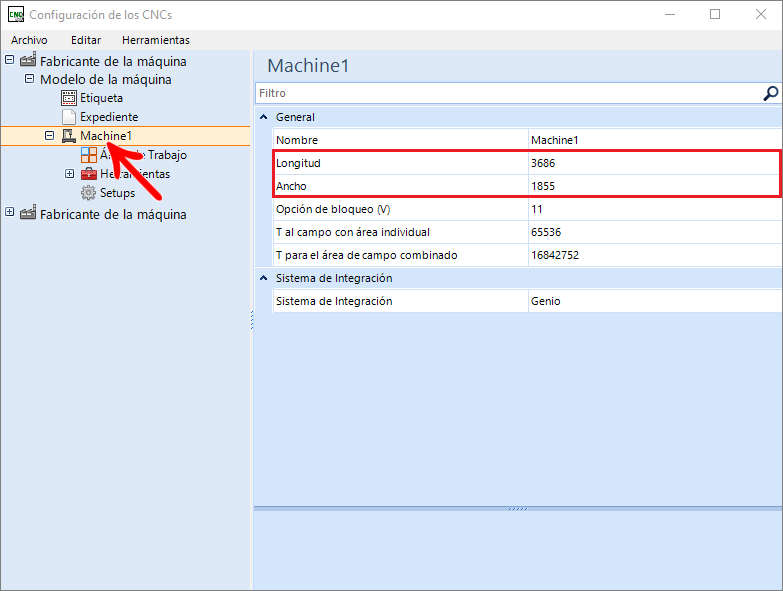
Task: Collapse the Machine1 tree node
Action: tap(49, 136)
